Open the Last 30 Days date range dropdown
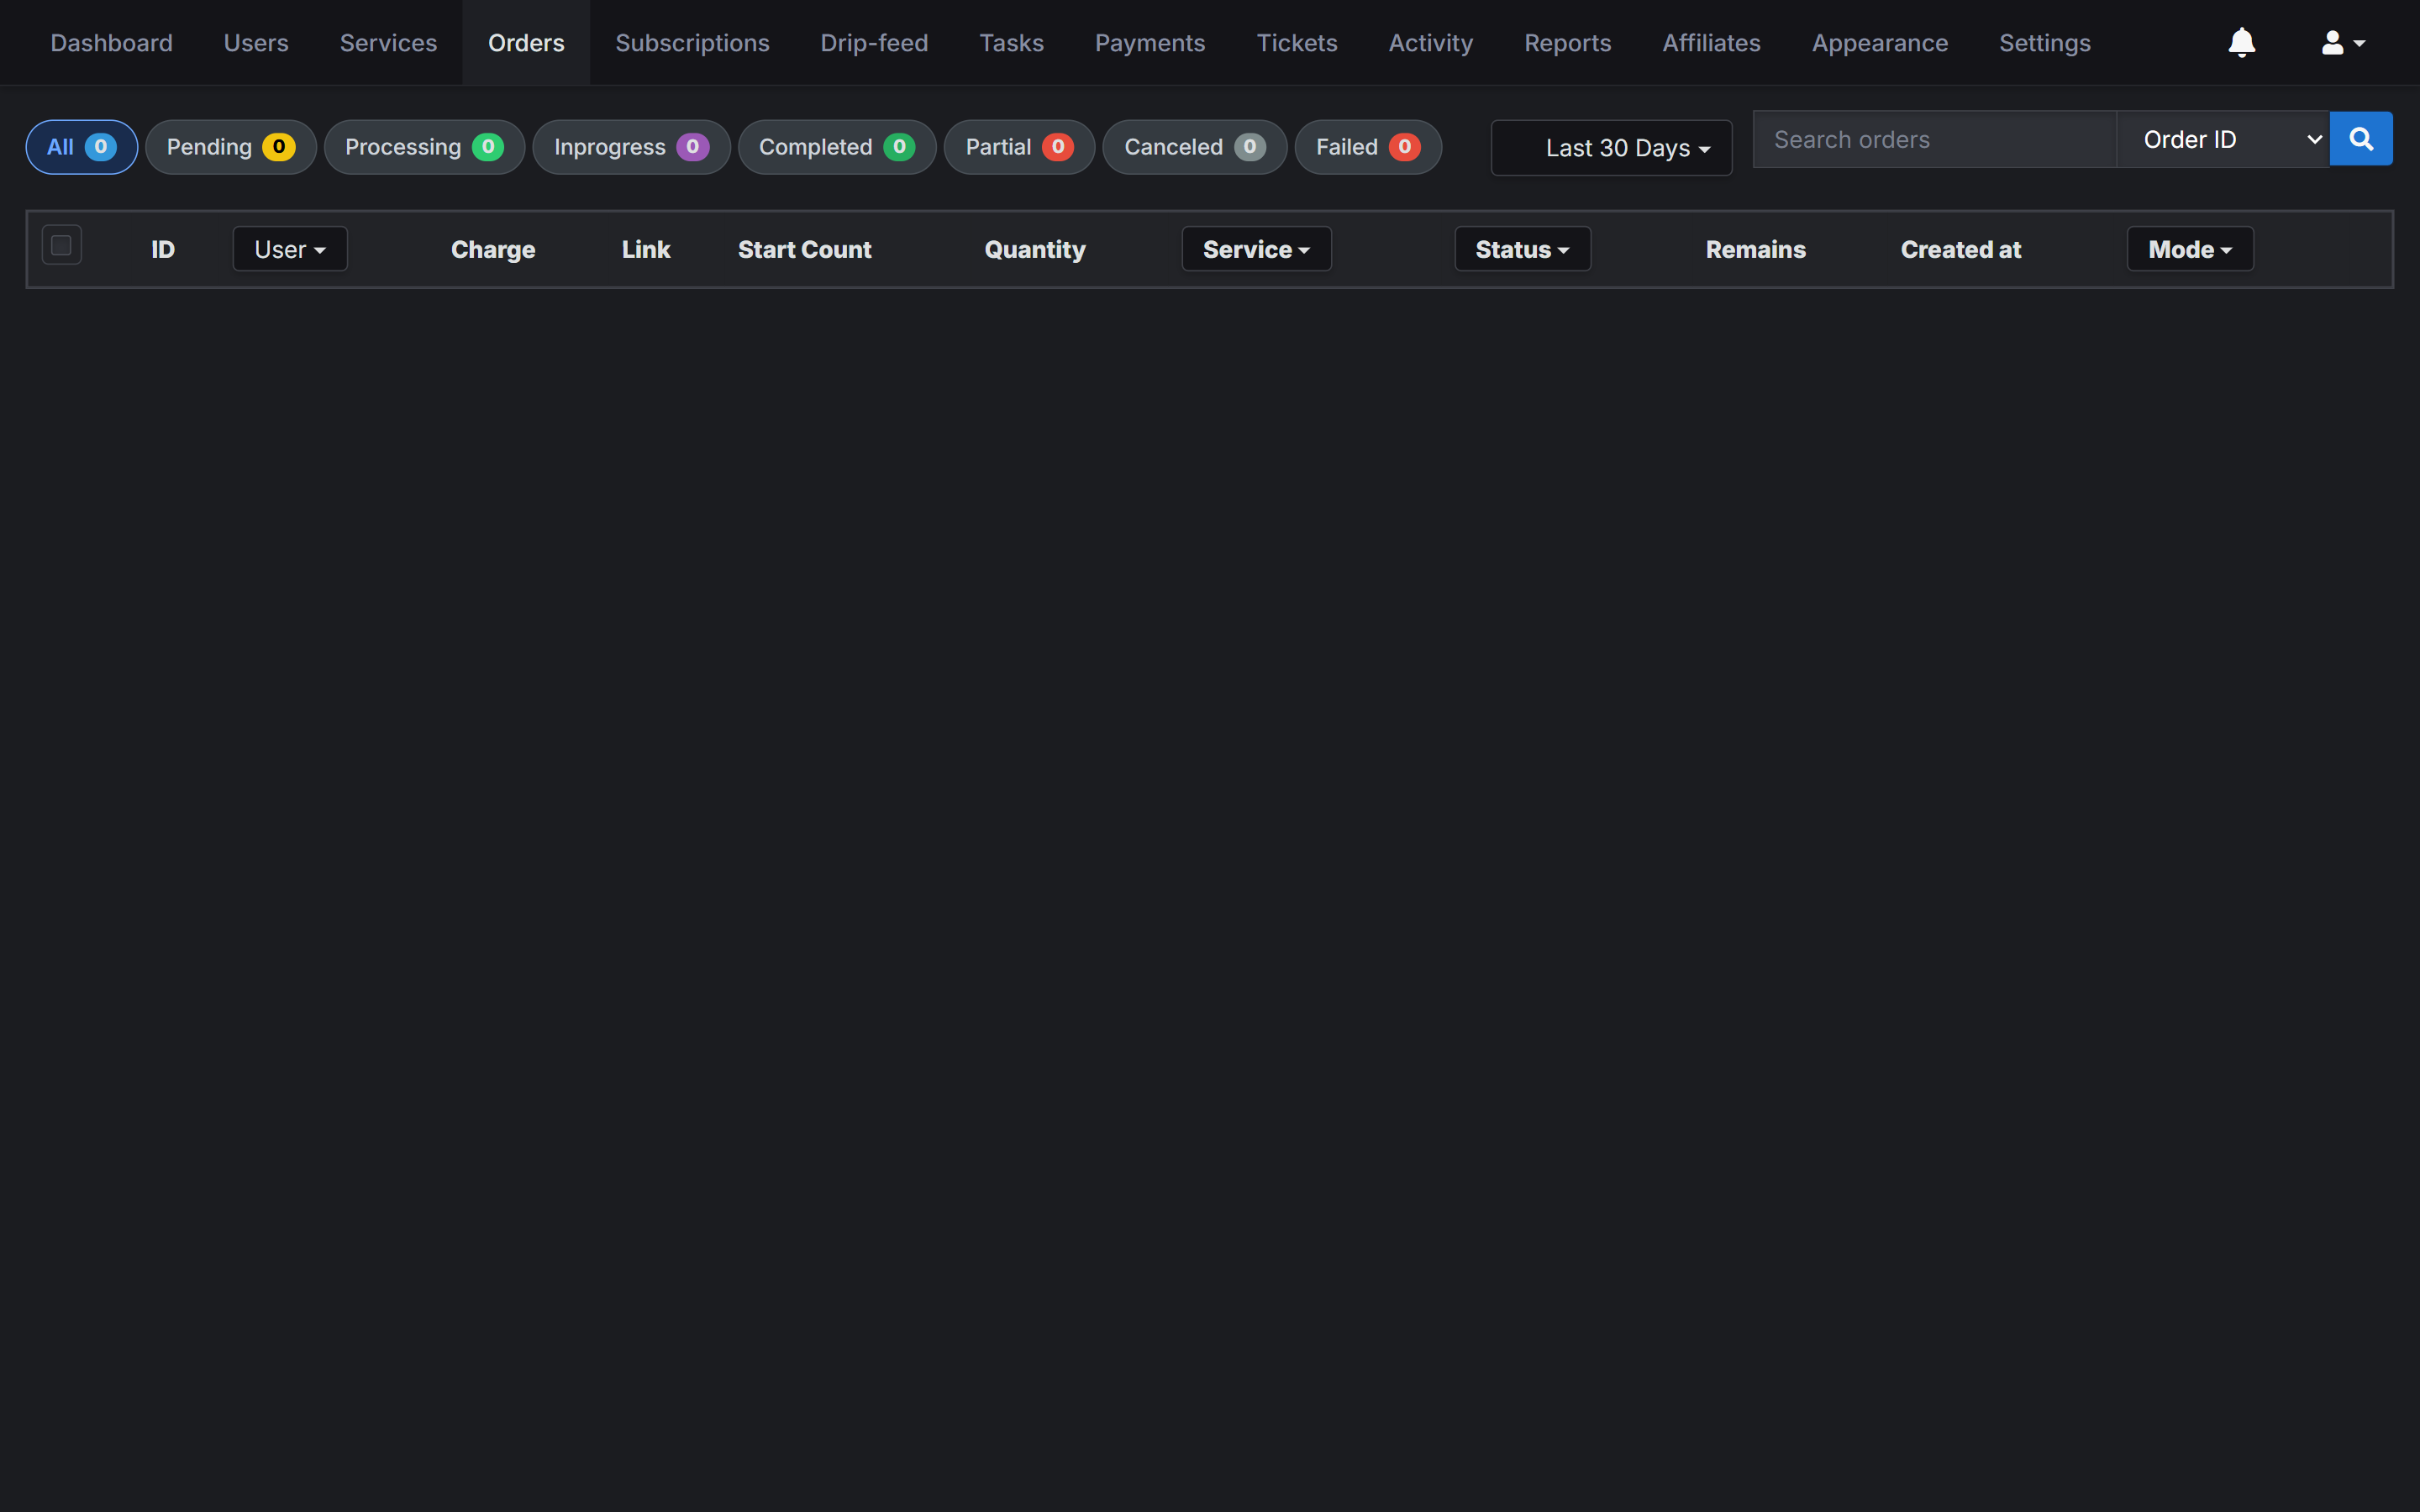This screenshot has width=2420, height=1512. click(1611, 148)
